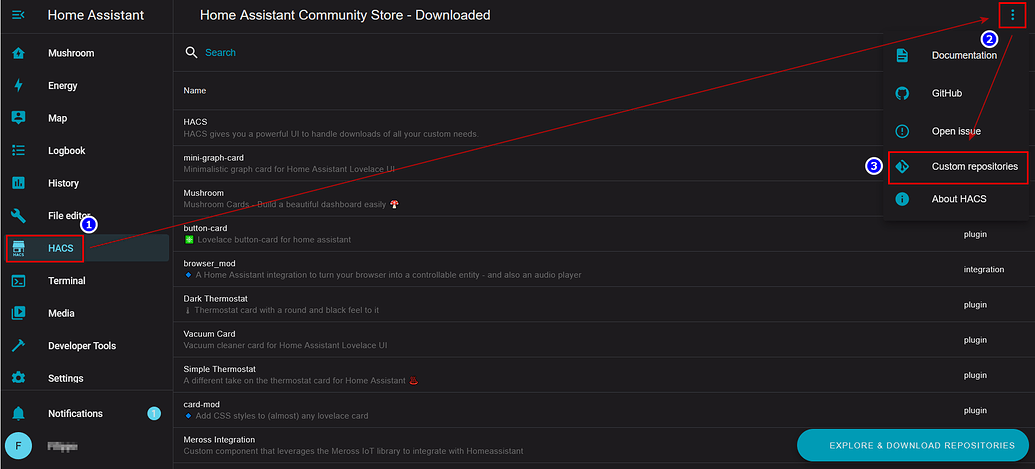
Task: Open About HACS menu item
Action: (x=958, y=199)
